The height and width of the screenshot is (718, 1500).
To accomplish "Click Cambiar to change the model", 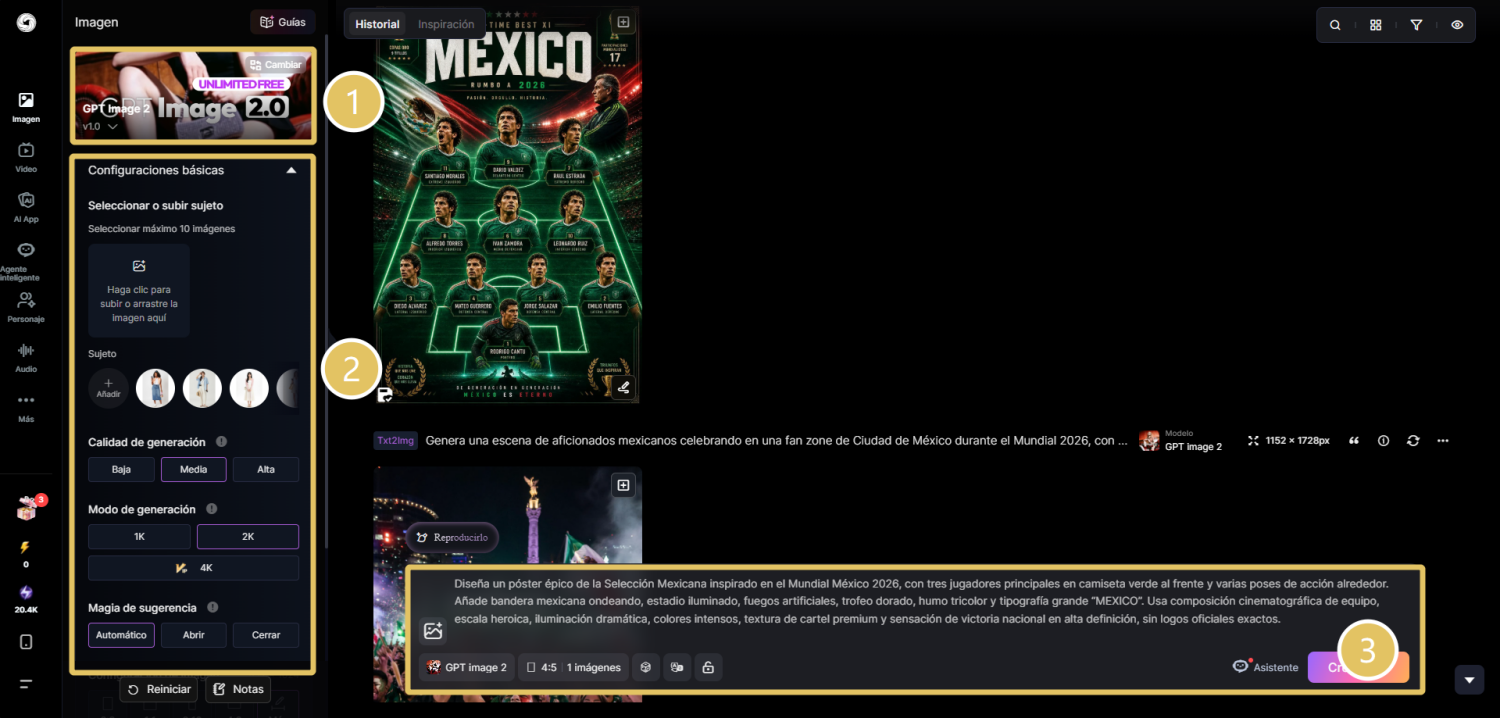I will coord(275,65).
